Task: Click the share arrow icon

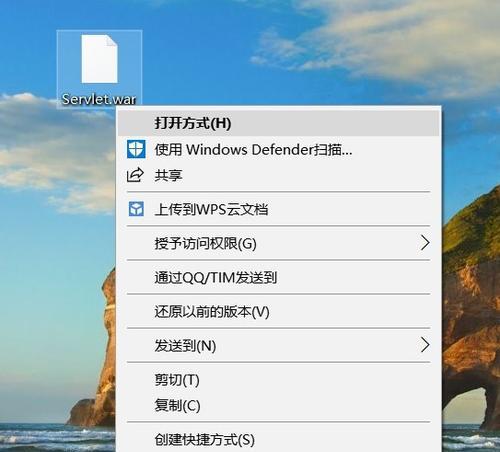Action: click(135, 175)
